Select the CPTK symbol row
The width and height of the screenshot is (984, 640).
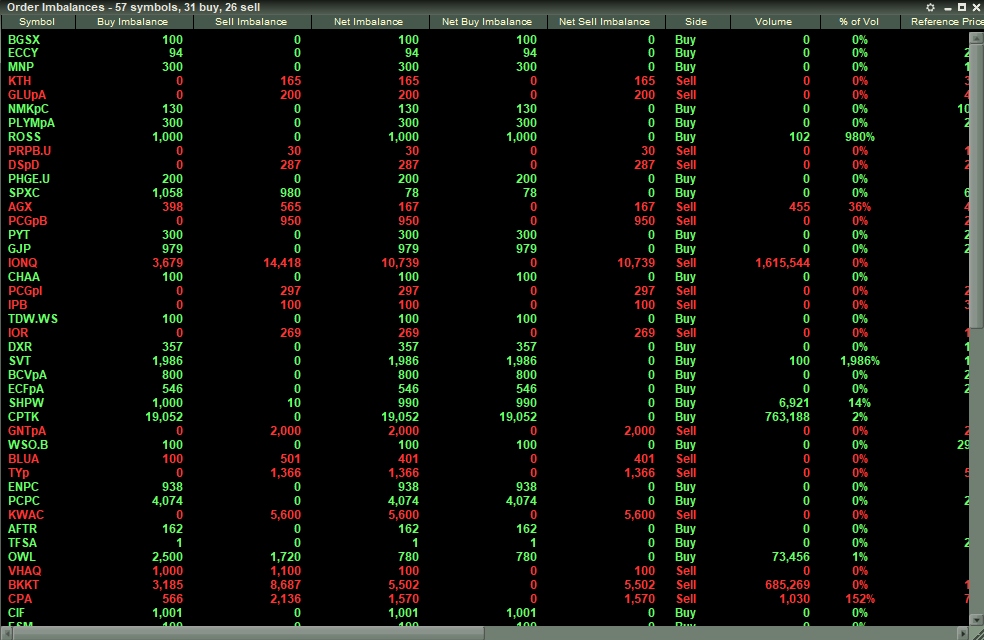click(x=24, y=417)
